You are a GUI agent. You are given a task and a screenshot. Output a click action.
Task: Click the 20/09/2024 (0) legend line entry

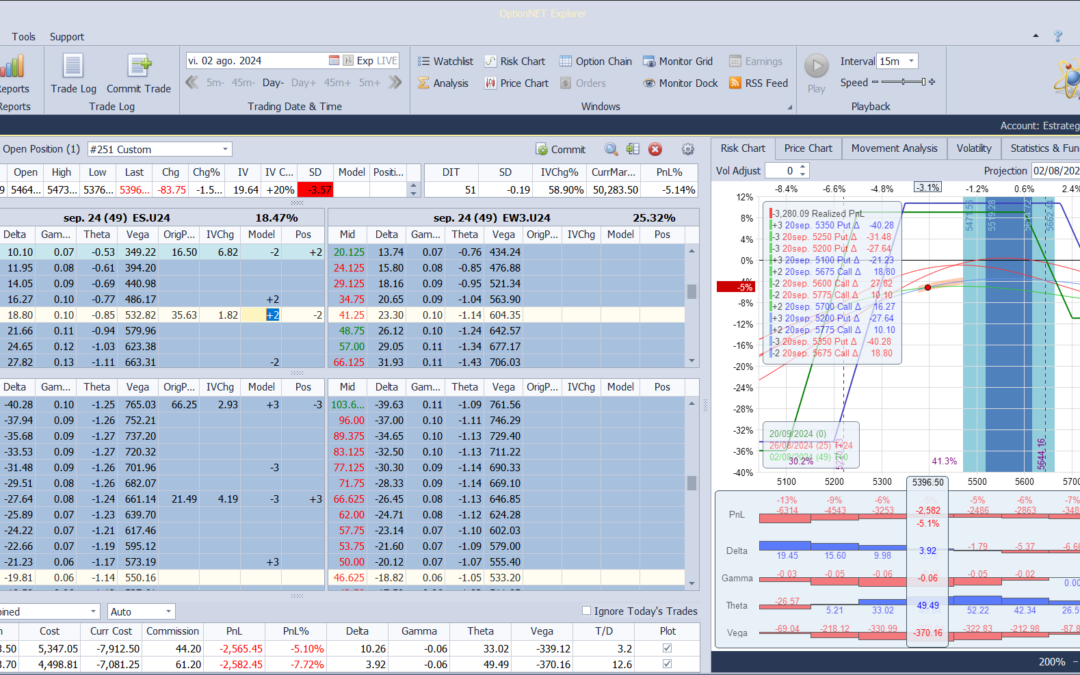click(x=798, y=434)
